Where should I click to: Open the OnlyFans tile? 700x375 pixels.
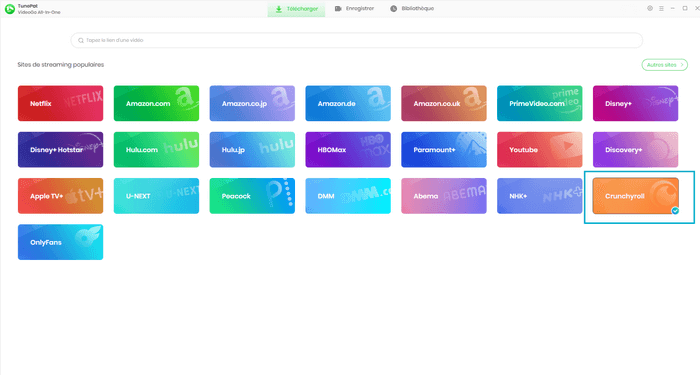point(60,242)
